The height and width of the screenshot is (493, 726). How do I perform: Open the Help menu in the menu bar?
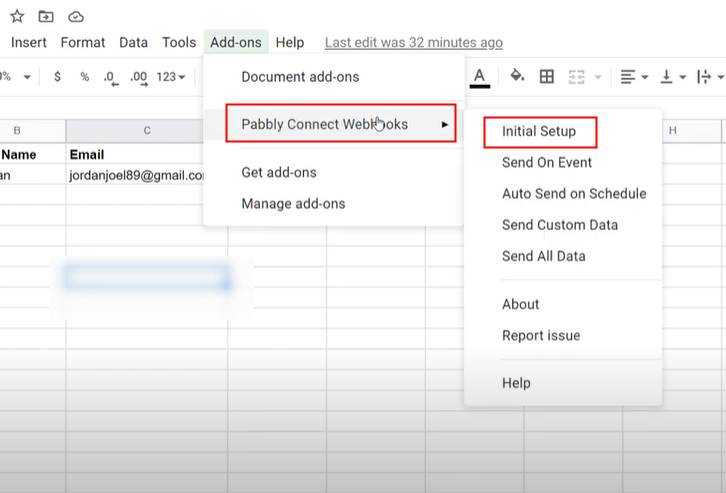tap(290, 43)
